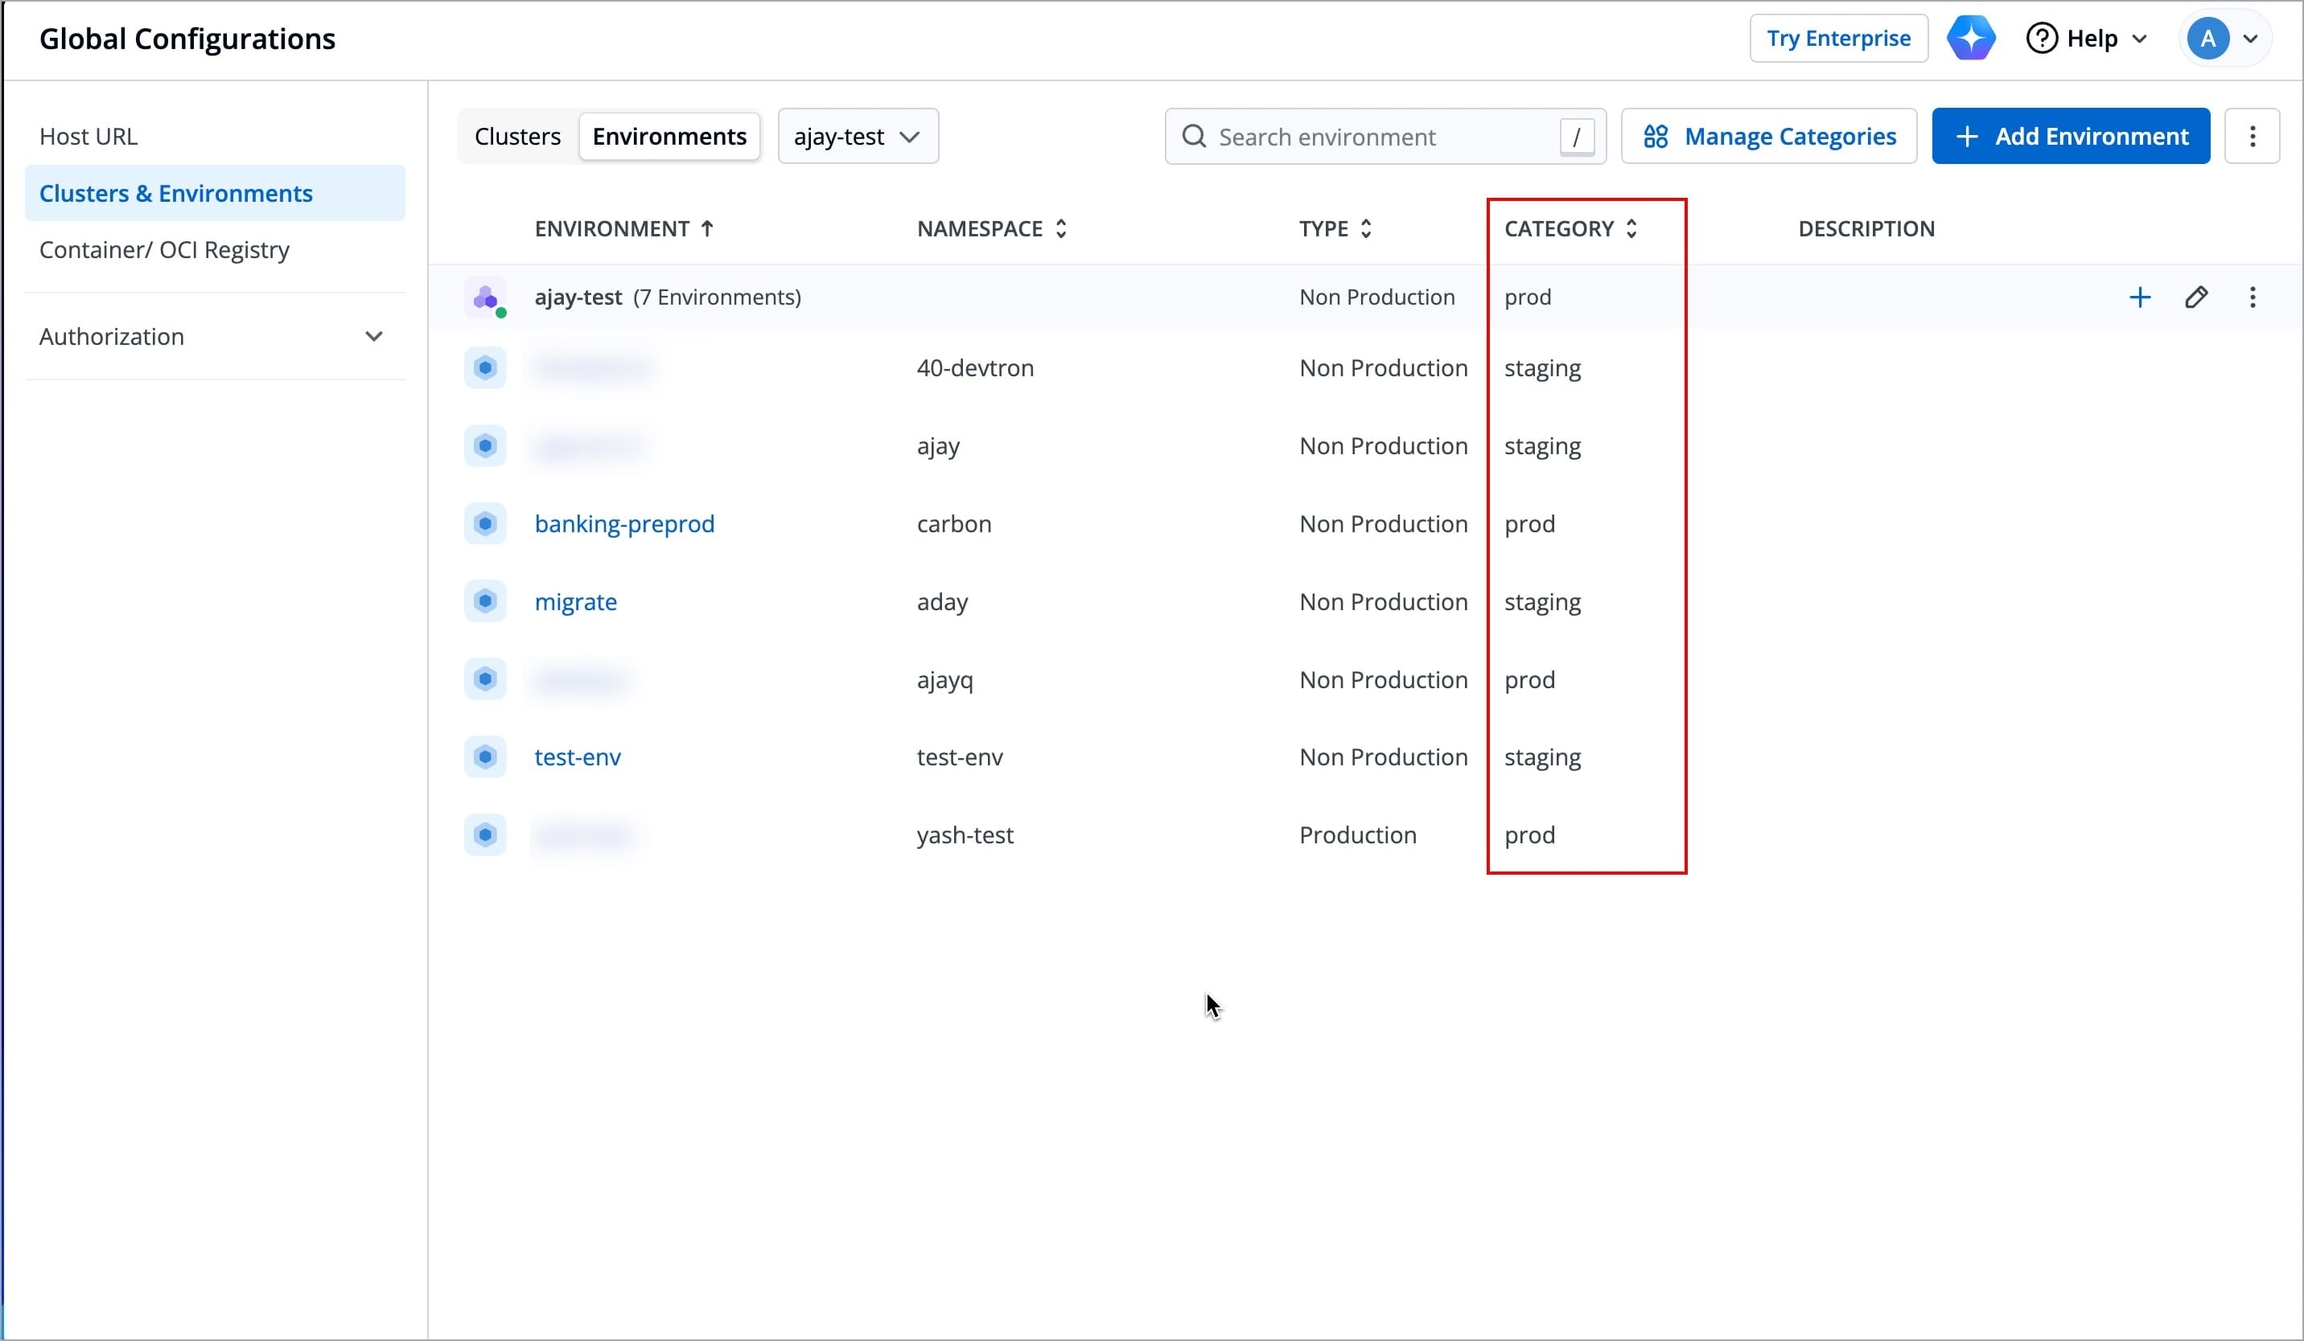Click the plus icon in ajay-test row
Viewport: 2304px width, 1341px height.
coord(2139,297)
